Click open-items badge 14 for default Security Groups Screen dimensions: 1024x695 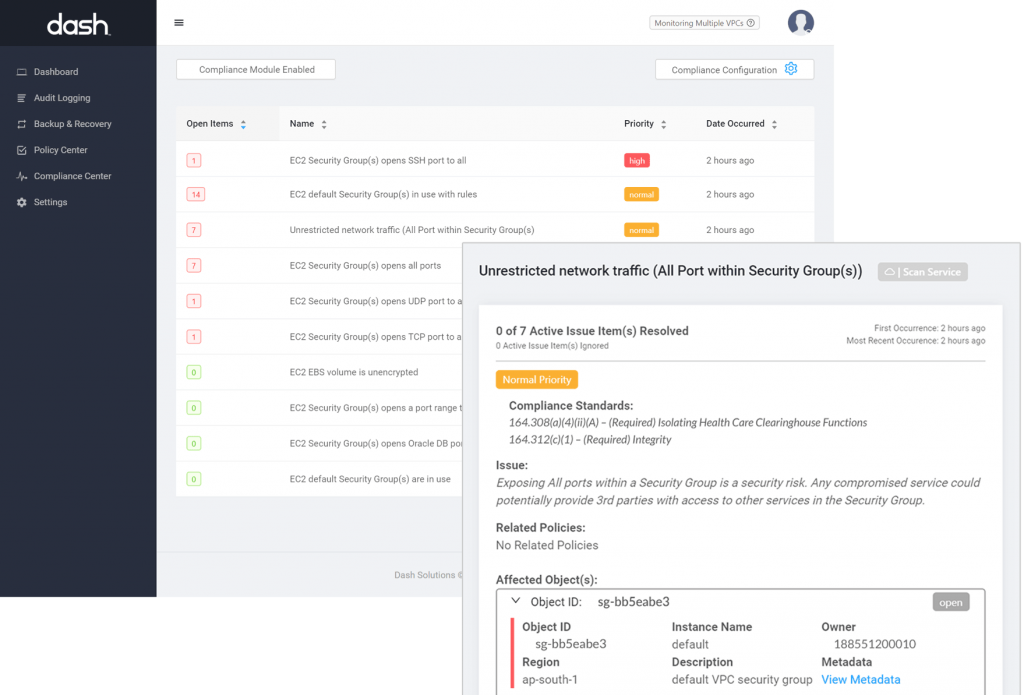[195, 195]
